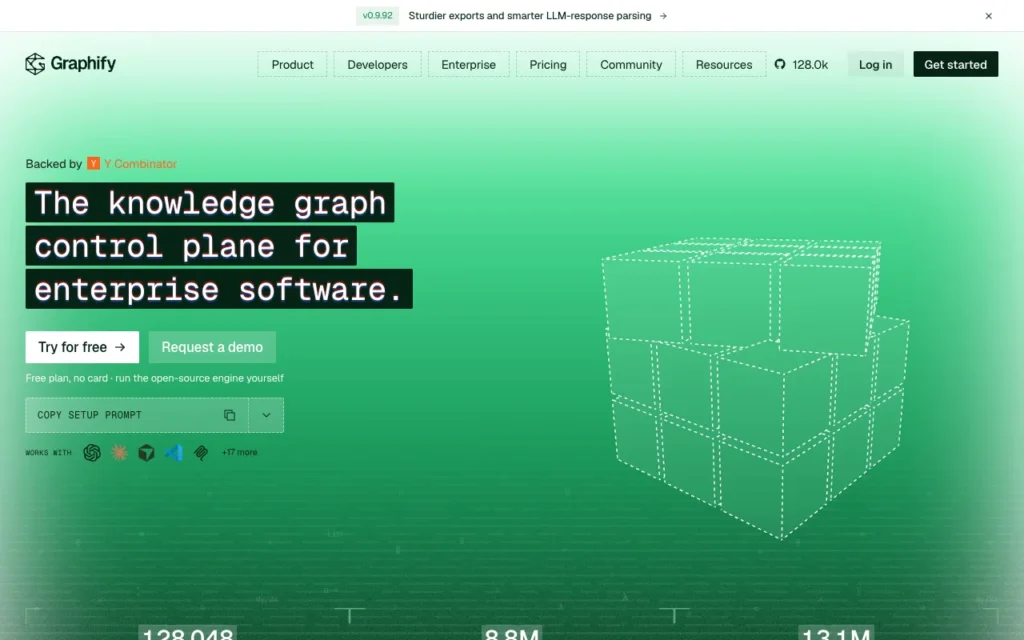Open the Resources menu
The width and height of the screenshot is (1024, 640).
point(724,65)
